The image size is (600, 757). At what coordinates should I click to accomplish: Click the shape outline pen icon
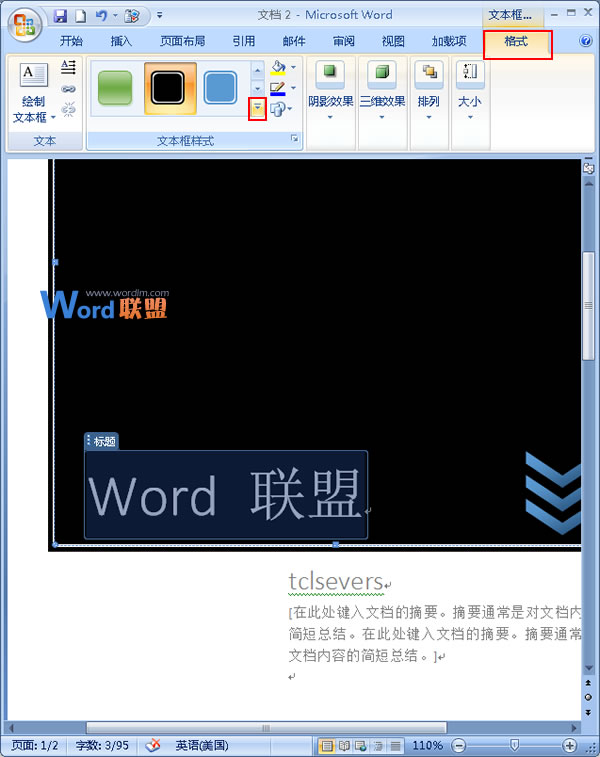pyautogui.click(x=278, y=89)
